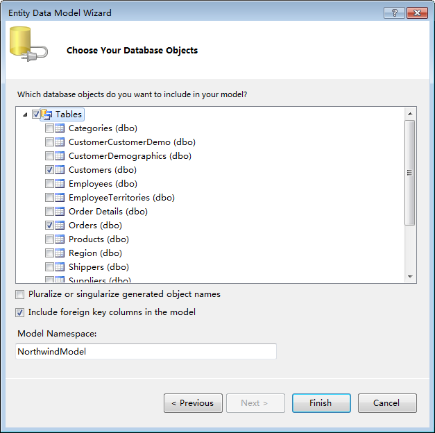Click the table icon beside CustomerCustomerDemo (dbo)

[60, 142]
